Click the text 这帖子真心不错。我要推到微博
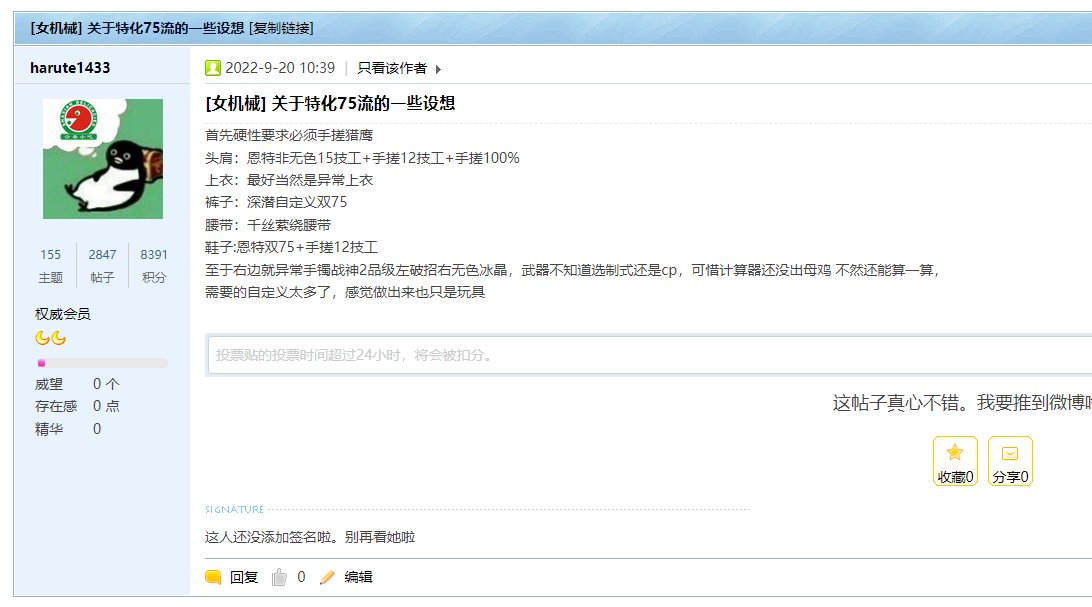Image resolution: width=1092 pixels, height=607 pixels. click(x=961, y=403)
